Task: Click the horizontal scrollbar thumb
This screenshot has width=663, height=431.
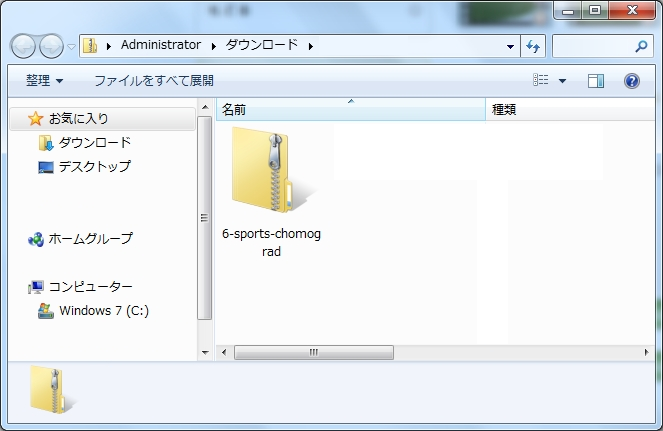Action: pyautogui.click(x=313, y=352)
